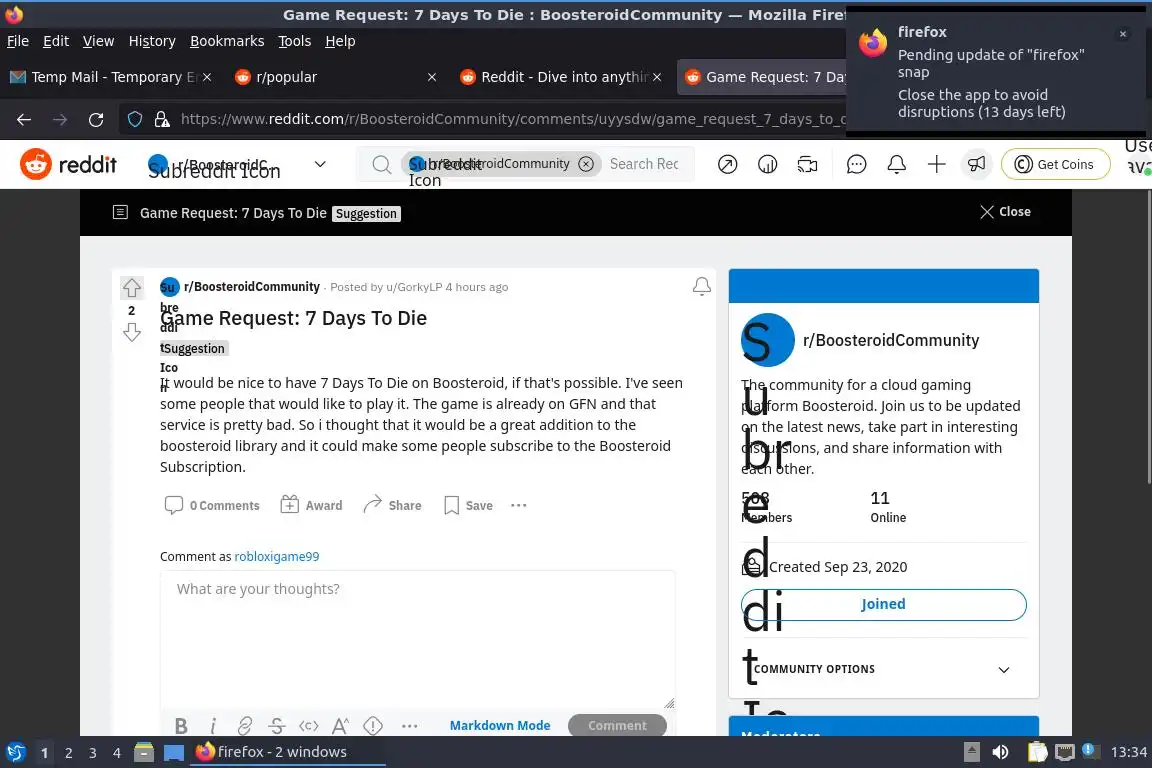The height and width of the screenshot is (768, 1152).
Task: Reload the page
Action: click(x=96, y=120)
